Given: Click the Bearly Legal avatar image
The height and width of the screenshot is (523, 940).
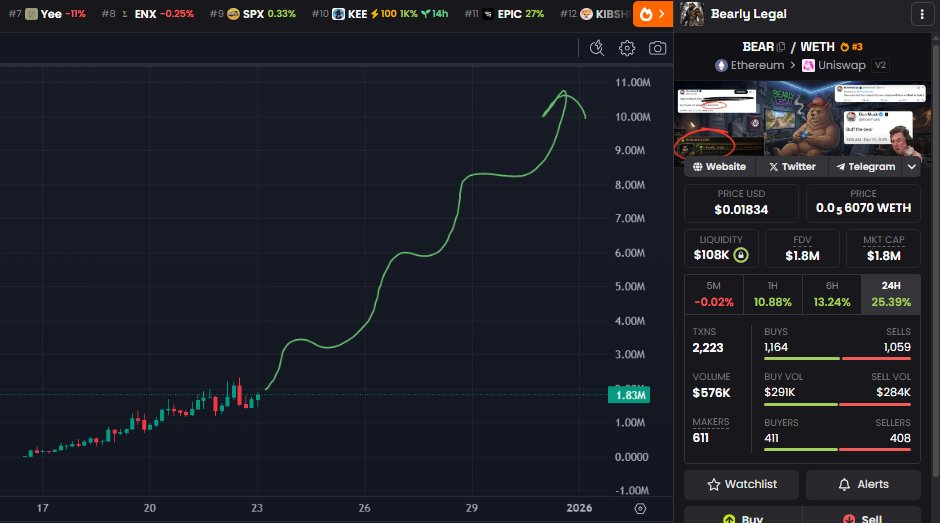Looking at the screenshot, I should [691, 14].
